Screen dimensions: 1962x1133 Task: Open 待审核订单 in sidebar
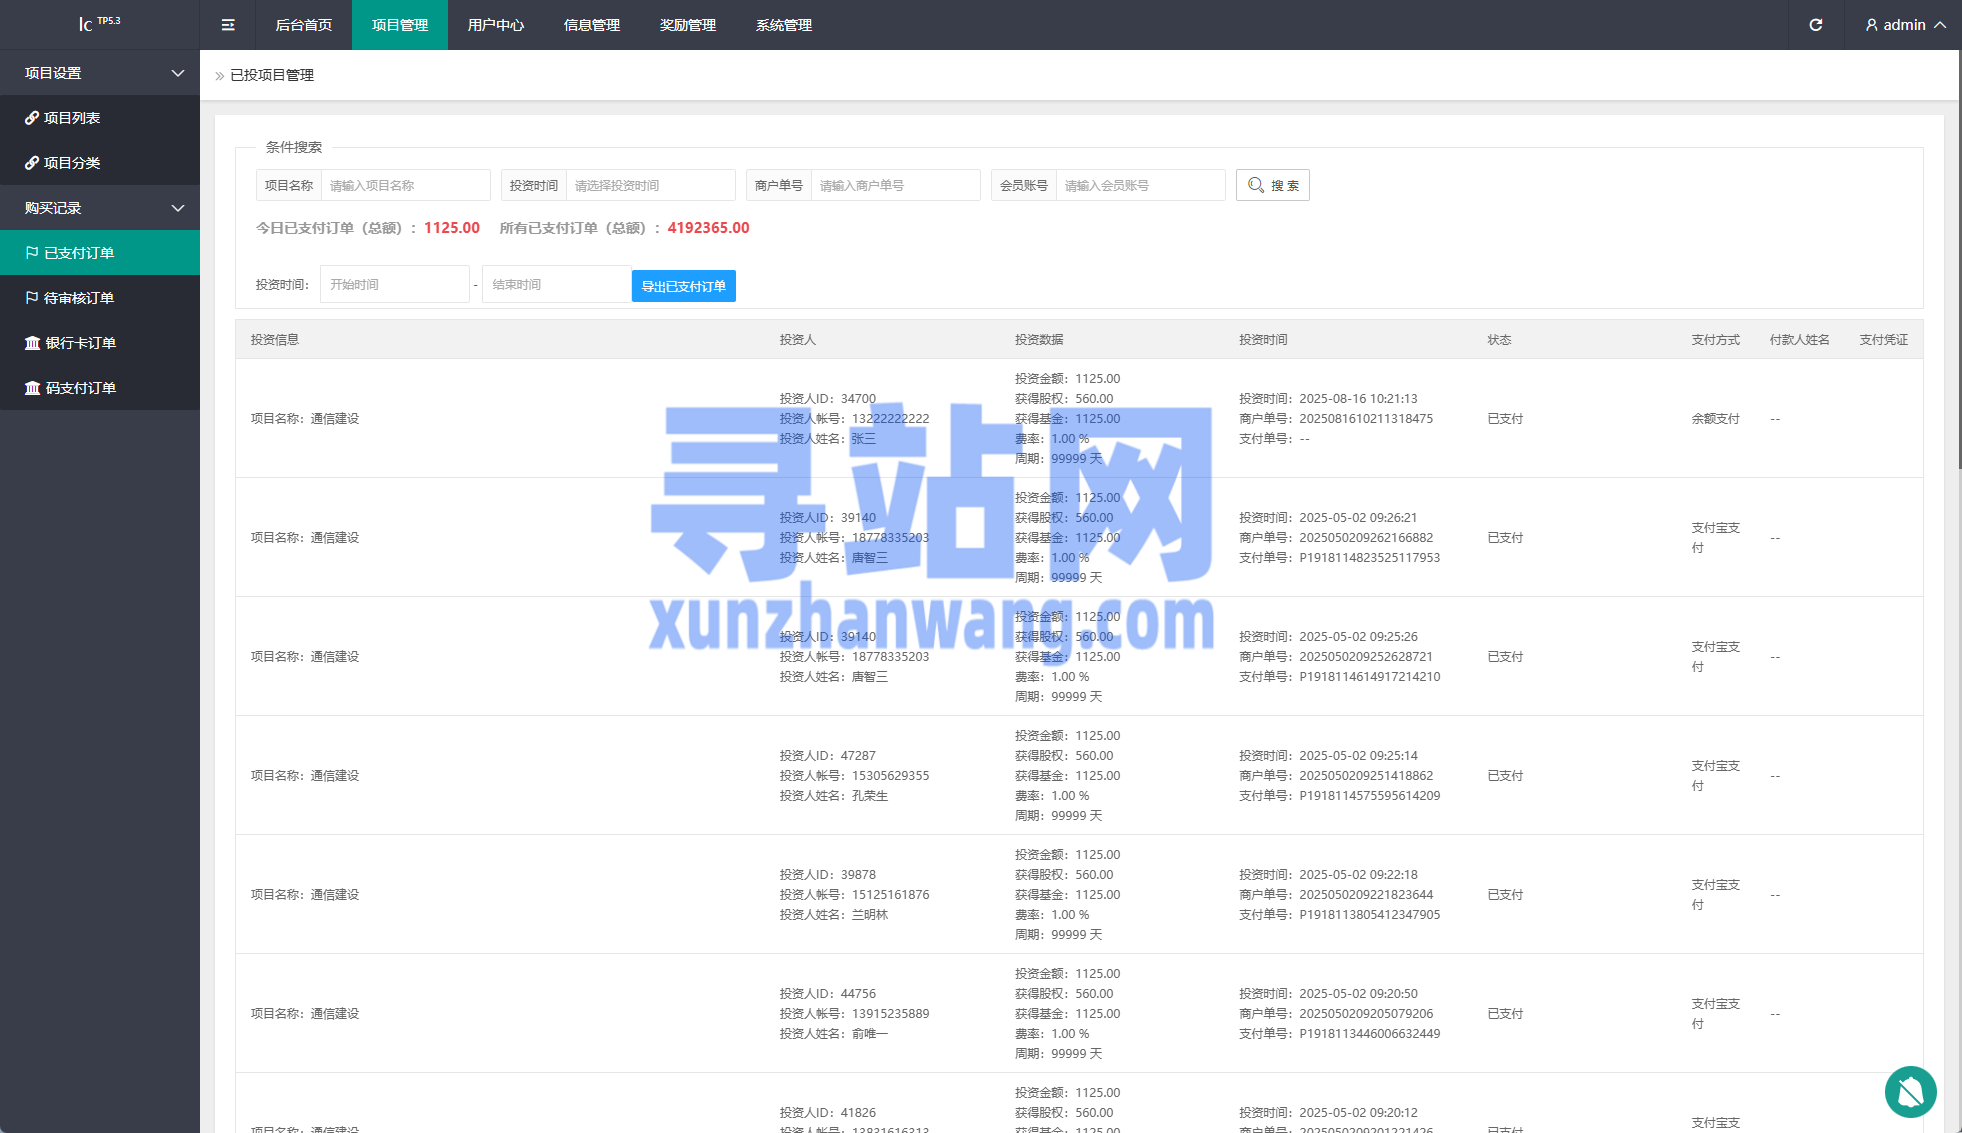point(100,298)
